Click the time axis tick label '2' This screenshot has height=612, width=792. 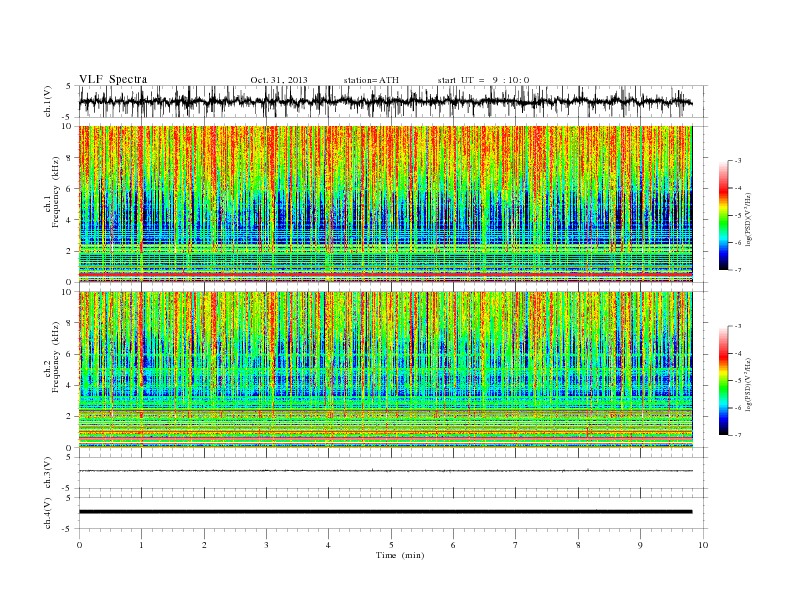pyautogui.click(x=204, y=545)
